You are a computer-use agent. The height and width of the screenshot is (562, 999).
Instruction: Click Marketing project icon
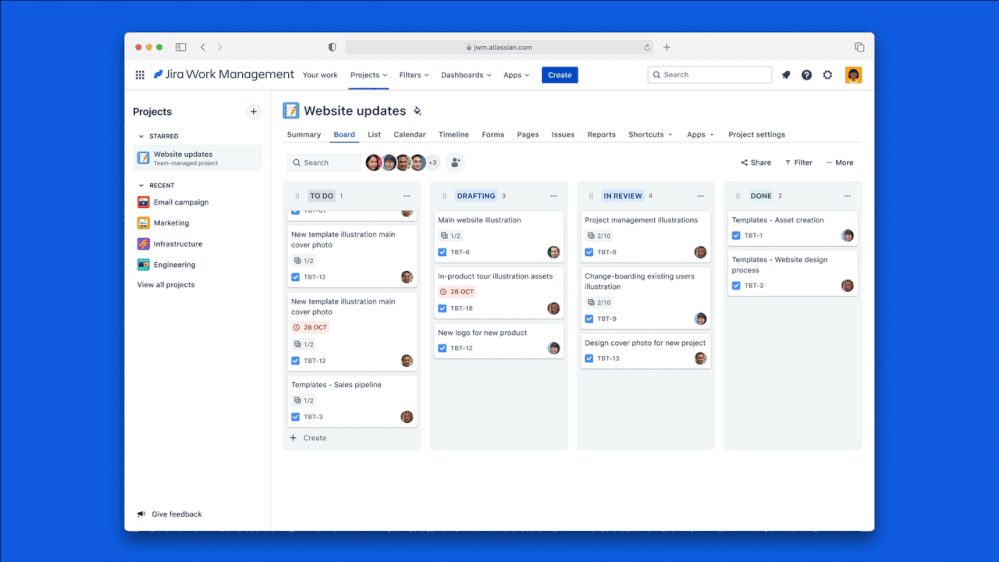[x=143, y=223]
